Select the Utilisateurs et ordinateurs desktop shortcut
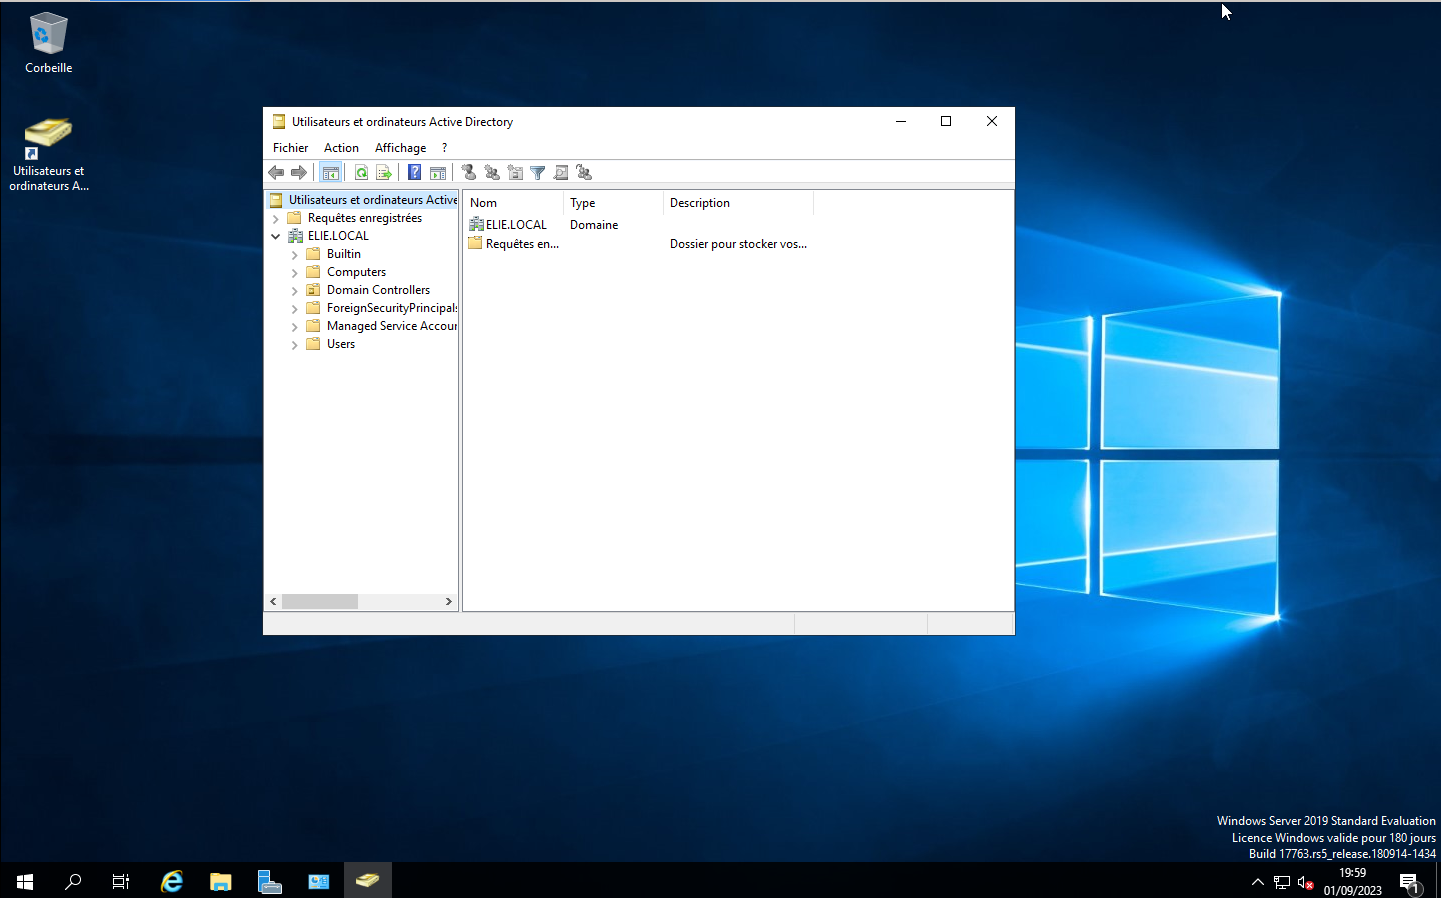The height and width of the screenshot is (898, 1441). point(48,155)
